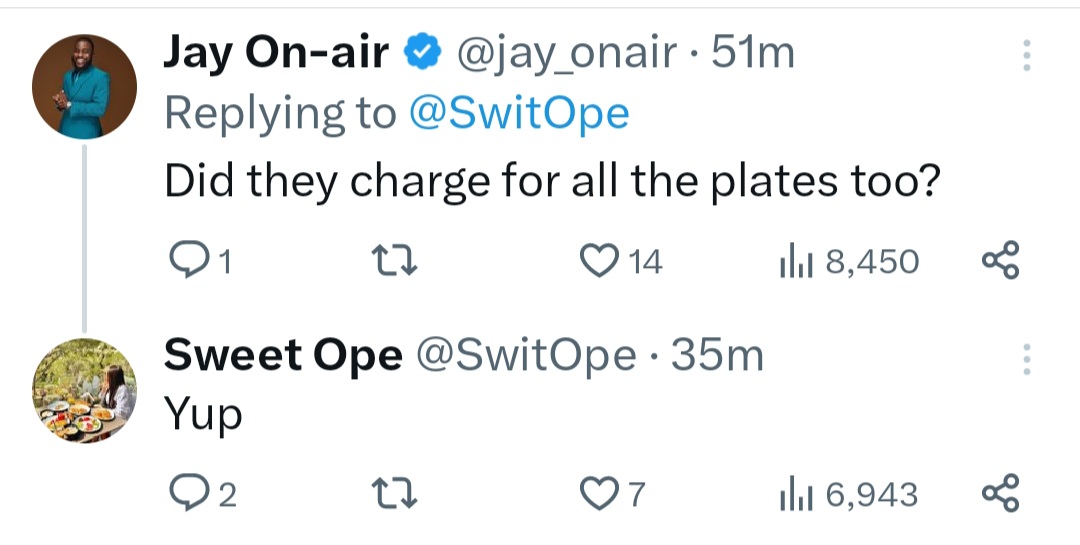This screenshot has height=545, width=1080.
Task: Open the Jay On-air display name
Action: pyautogui.click(x=275, y=54)
